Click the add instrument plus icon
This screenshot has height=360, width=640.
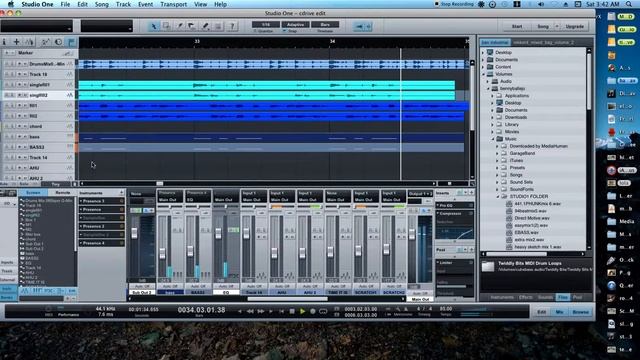click(x=121, y=192)
